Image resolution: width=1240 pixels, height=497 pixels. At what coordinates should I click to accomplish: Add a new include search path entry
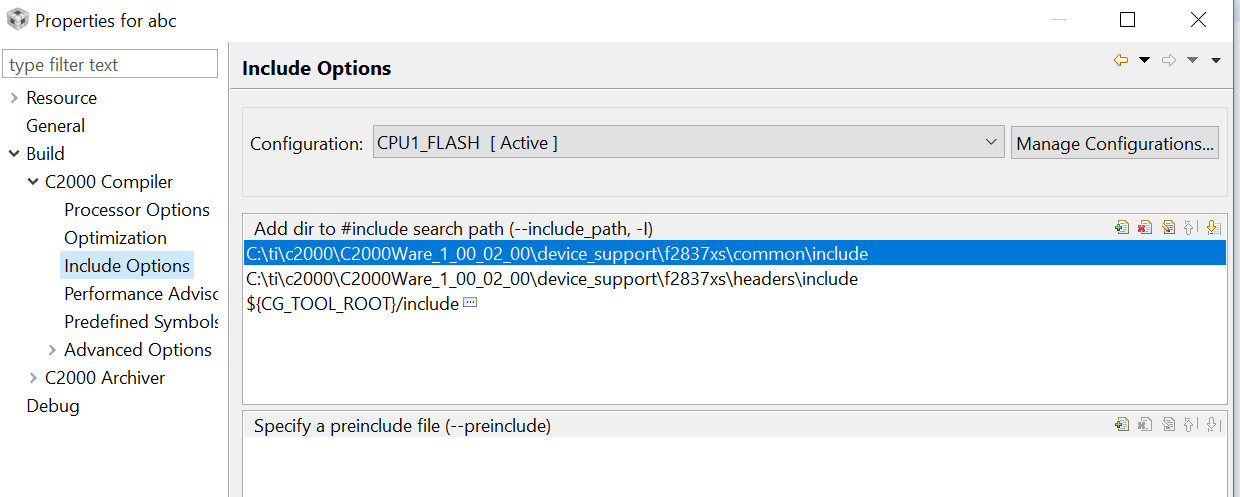pos(1122,228)
